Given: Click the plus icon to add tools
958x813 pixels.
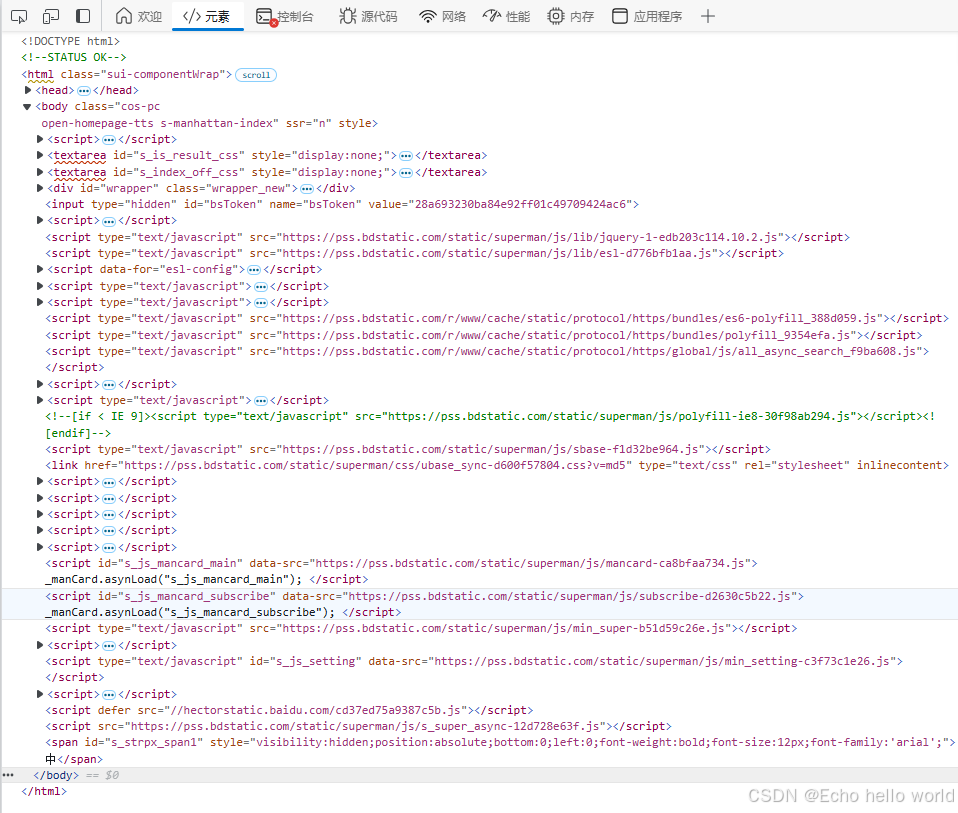Looking at the screenshot, I should tap(708, 16).
